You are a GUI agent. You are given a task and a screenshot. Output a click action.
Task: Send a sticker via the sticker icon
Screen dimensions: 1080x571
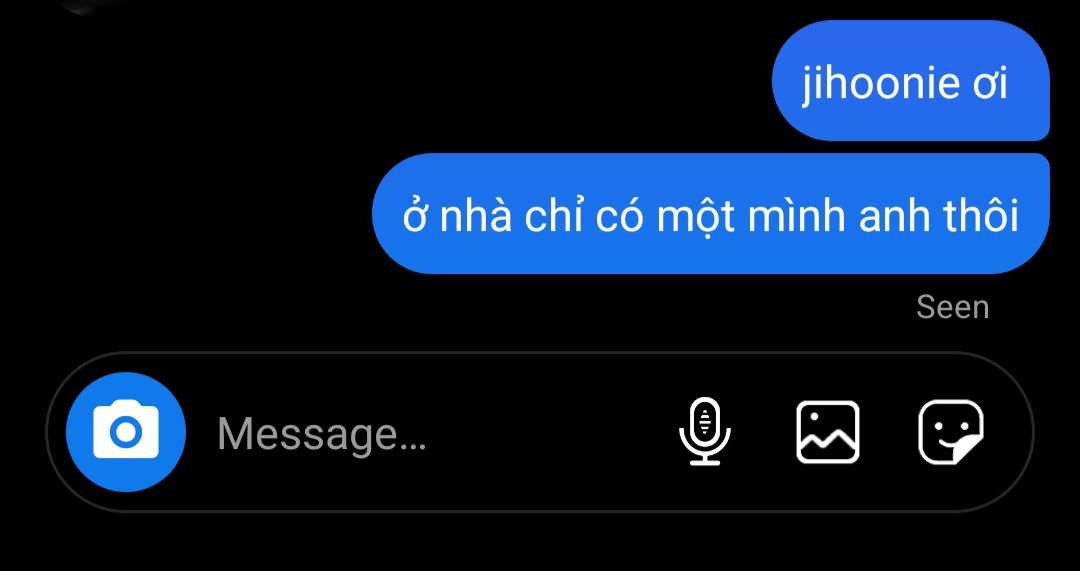951,432
